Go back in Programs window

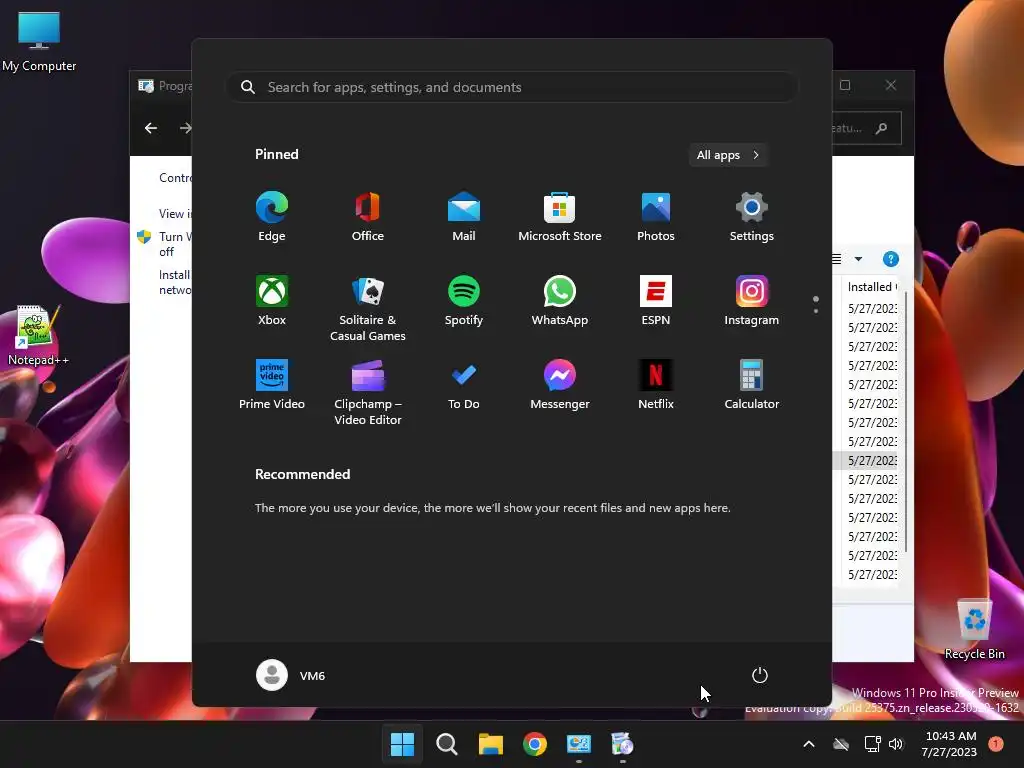coord(151,128)
